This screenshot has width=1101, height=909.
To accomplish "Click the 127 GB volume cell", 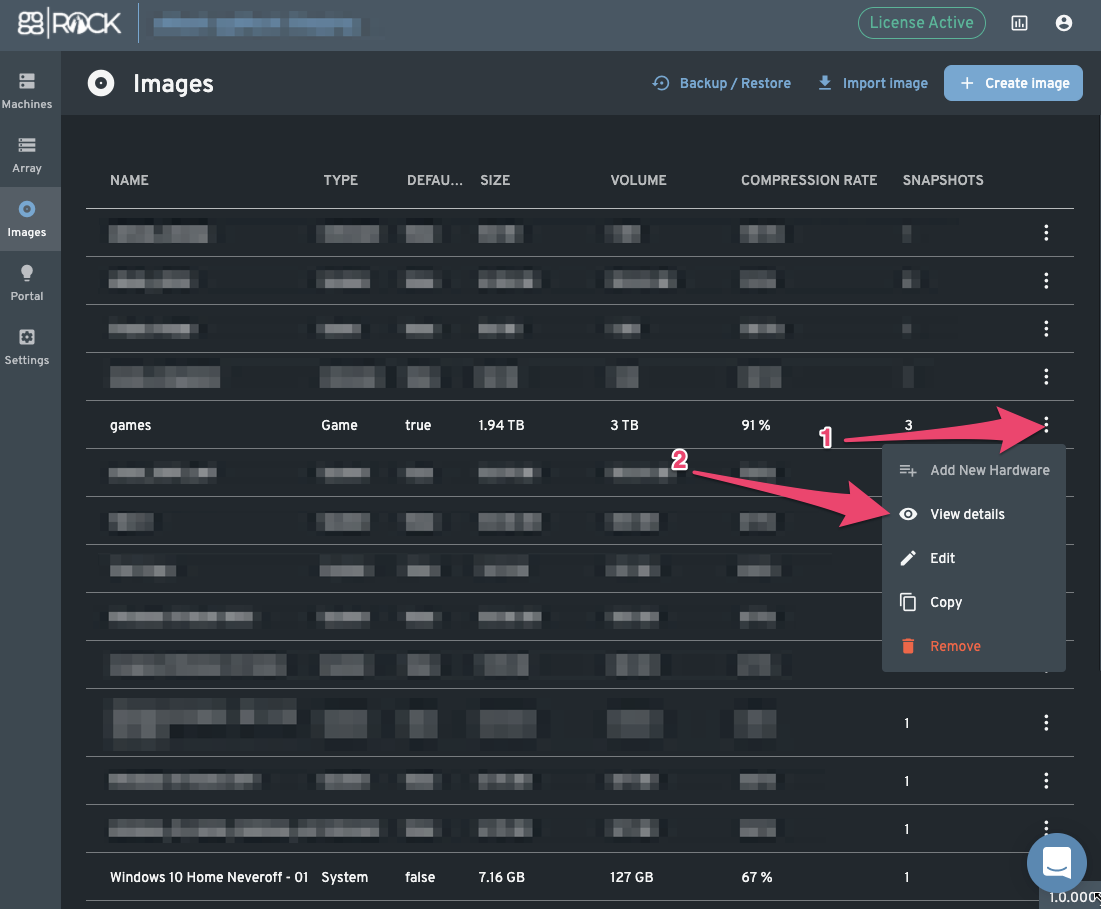I will click(631, 877).
